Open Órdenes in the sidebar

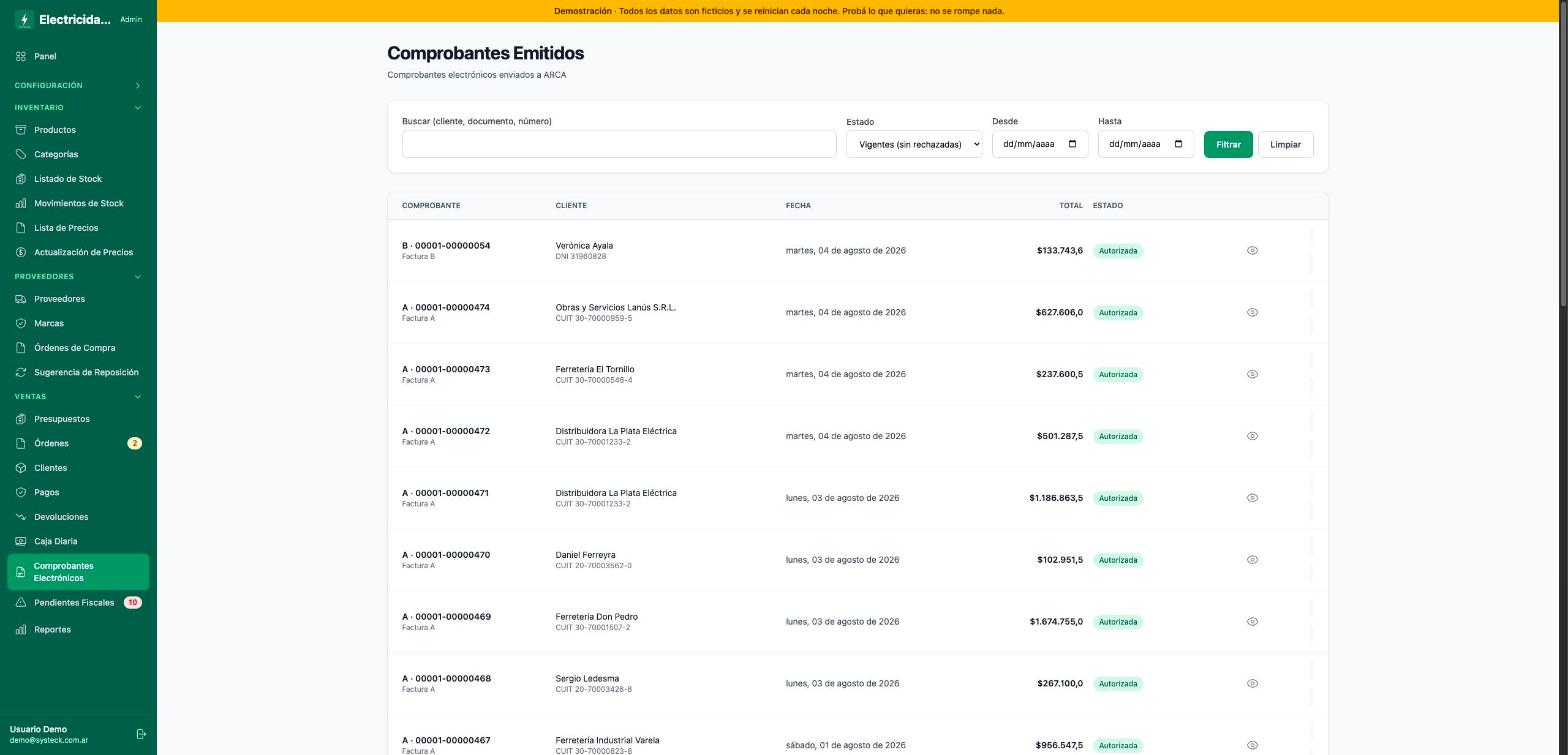[x=78, y=443]
